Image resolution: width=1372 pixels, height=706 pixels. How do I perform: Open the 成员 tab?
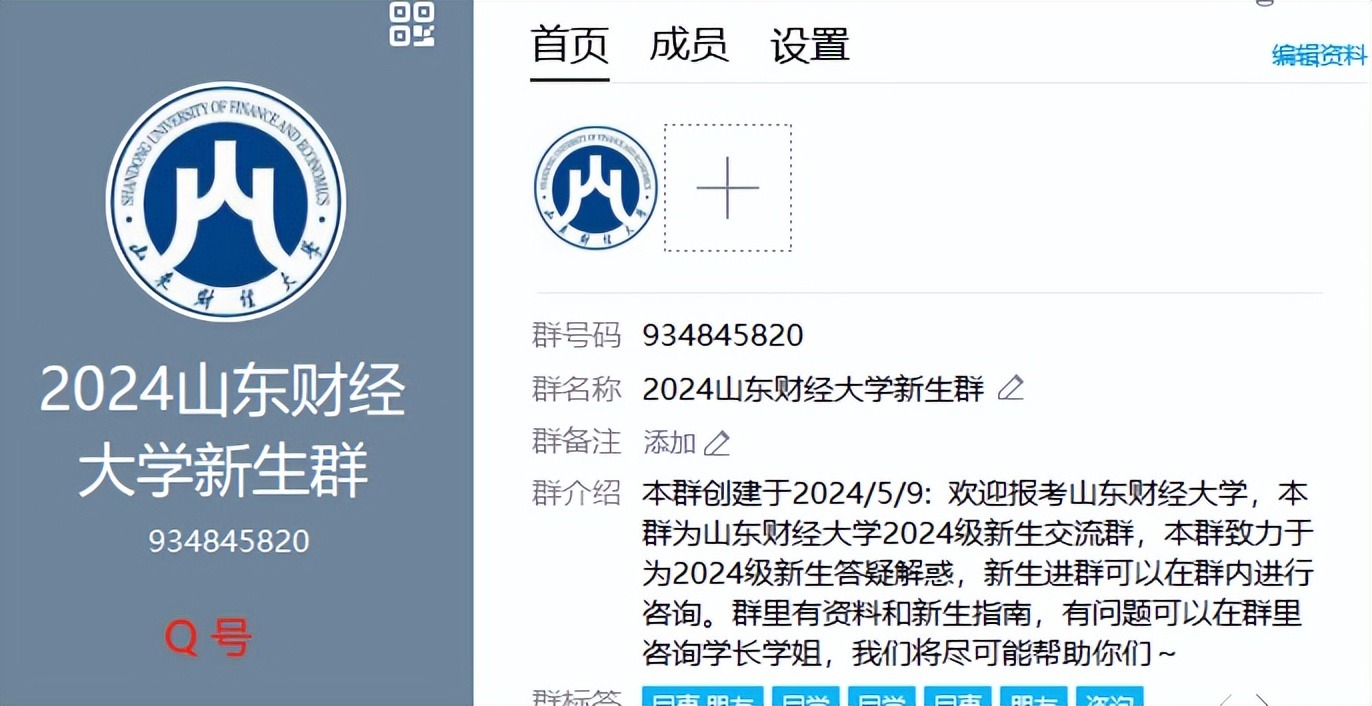689,46
